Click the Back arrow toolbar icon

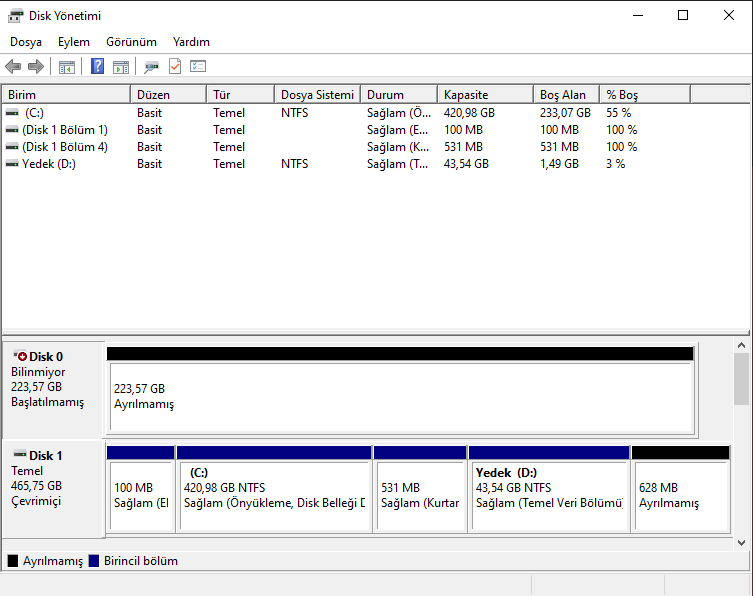click(13, 66)
